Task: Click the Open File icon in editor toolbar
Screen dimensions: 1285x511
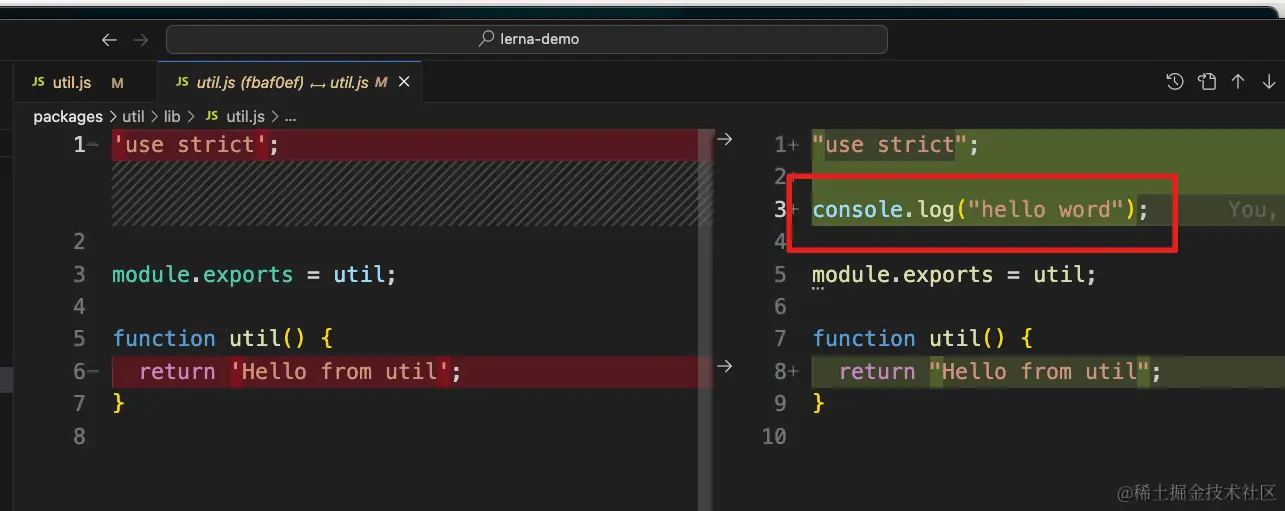Action: tap(1207, 82)
